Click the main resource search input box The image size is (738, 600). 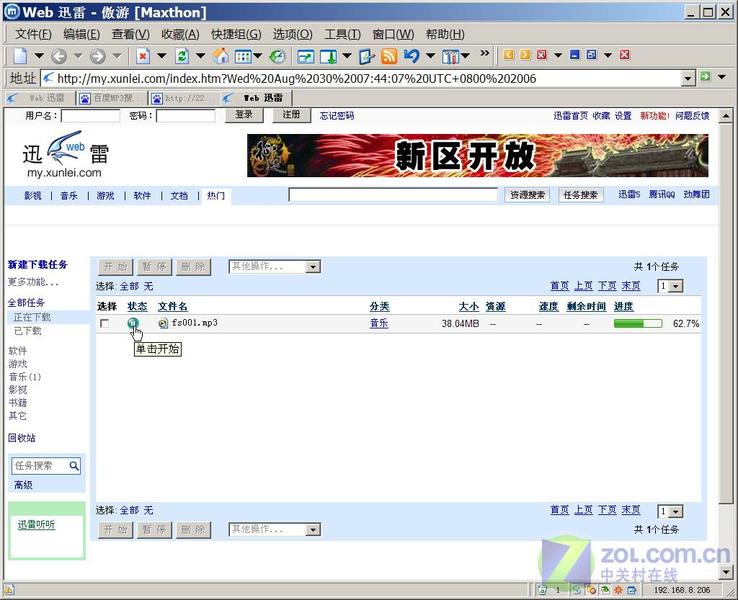pos(393,194)
